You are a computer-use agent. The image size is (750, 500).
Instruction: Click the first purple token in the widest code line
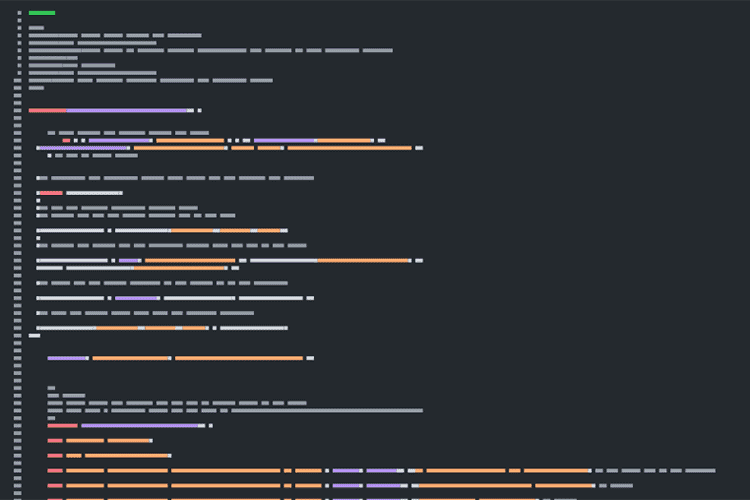click(x=346, y=470)
